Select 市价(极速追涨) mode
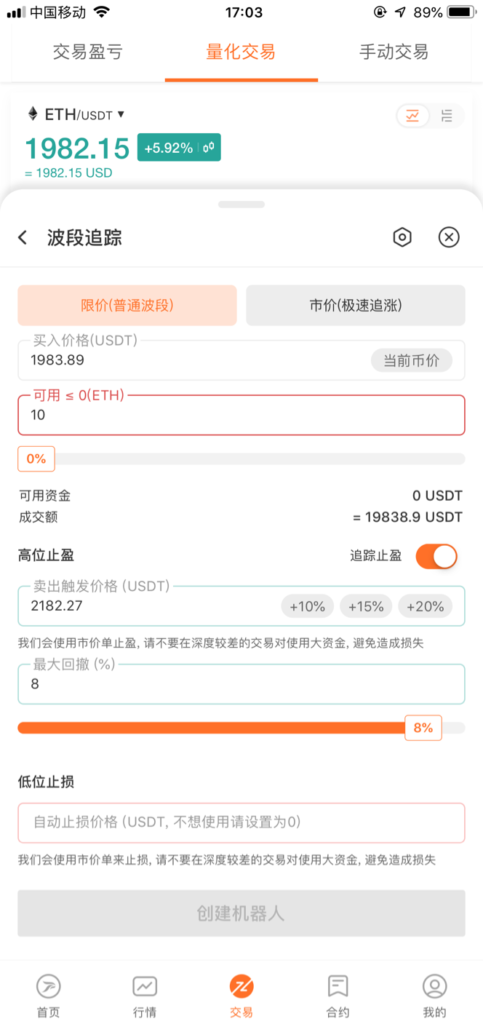This screenshot has height=1024, width=483. (x=356, y=305)
